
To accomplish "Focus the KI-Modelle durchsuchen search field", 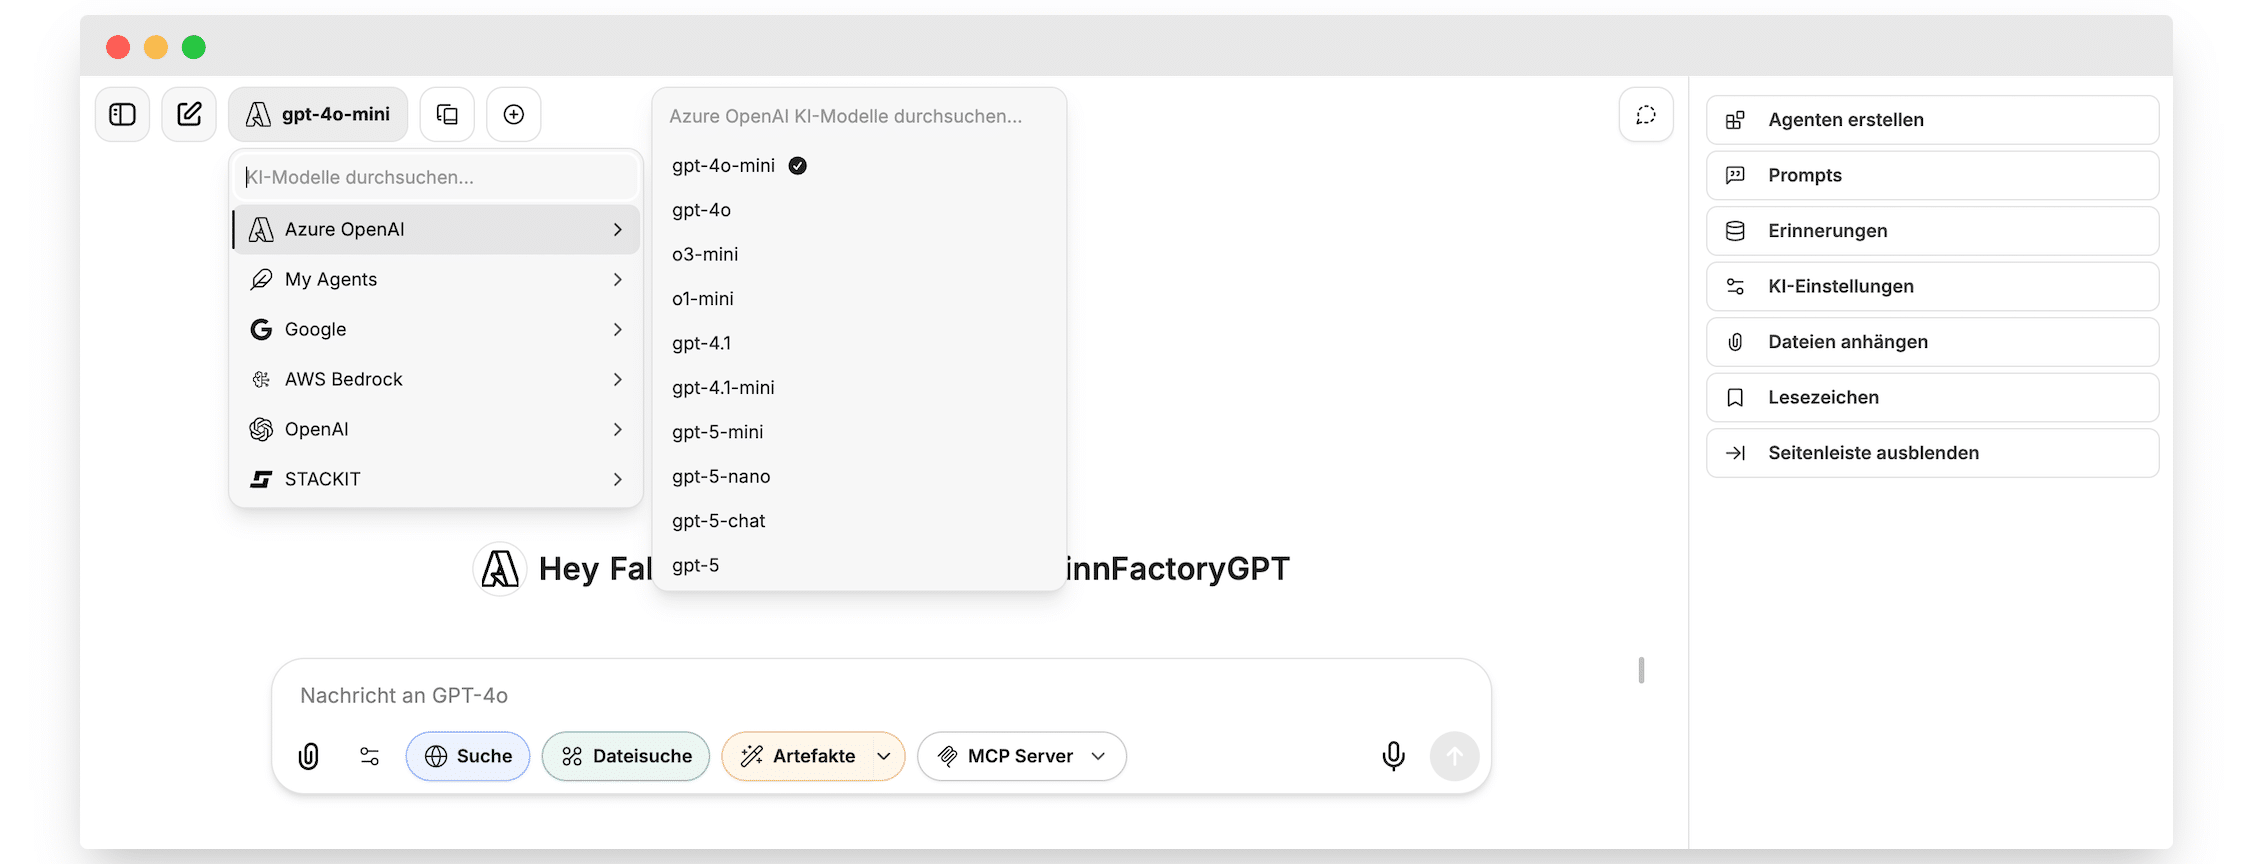I will point(437,177).
